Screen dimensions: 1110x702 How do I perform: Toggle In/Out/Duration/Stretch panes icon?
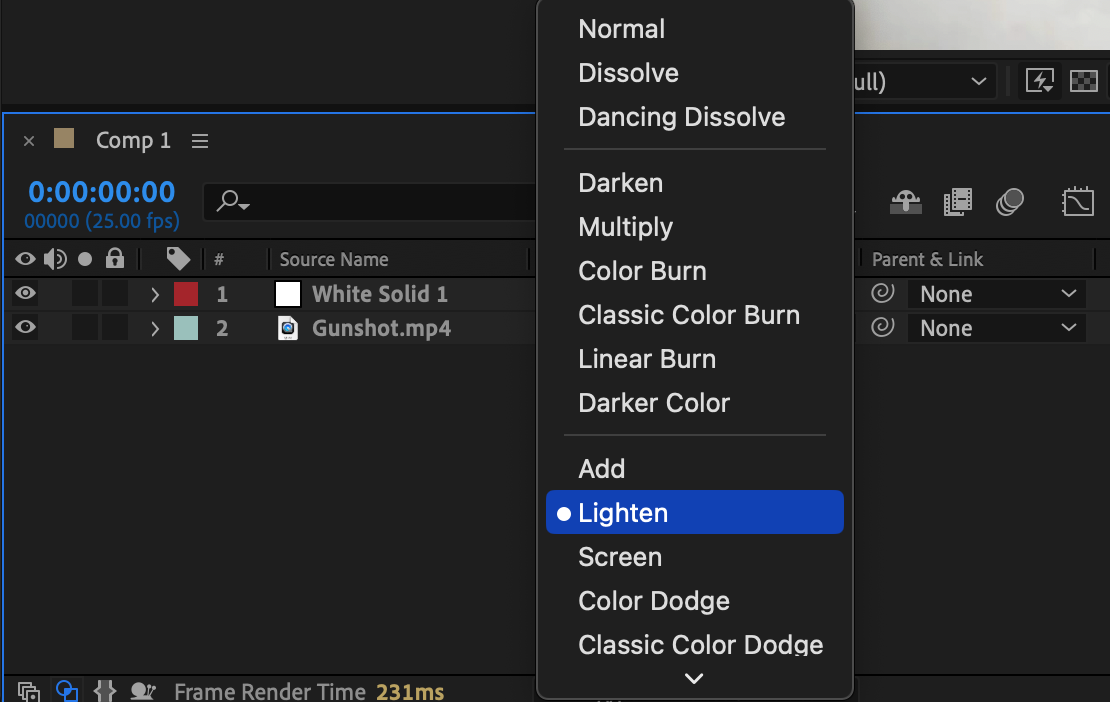[105, 691]
